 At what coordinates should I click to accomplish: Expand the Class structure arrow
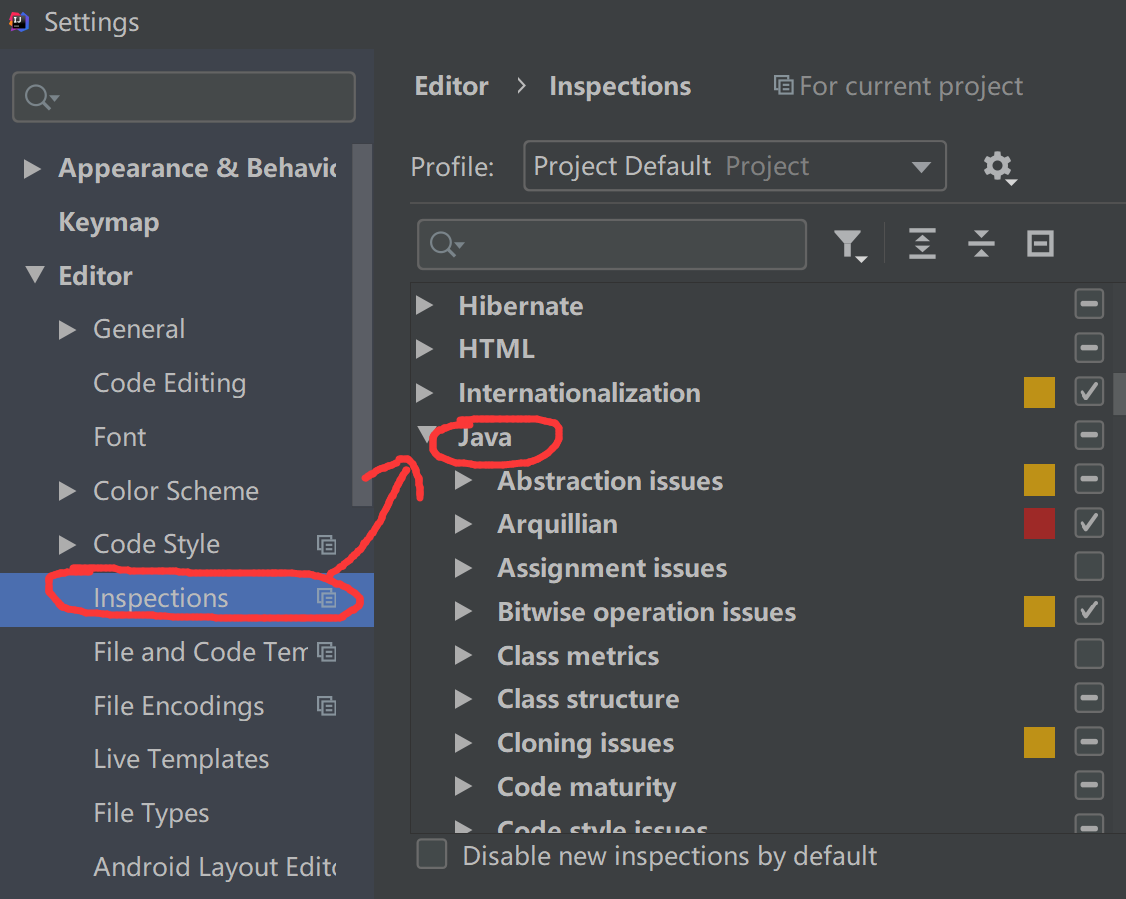pyautogui.click(x=463, y=699)
